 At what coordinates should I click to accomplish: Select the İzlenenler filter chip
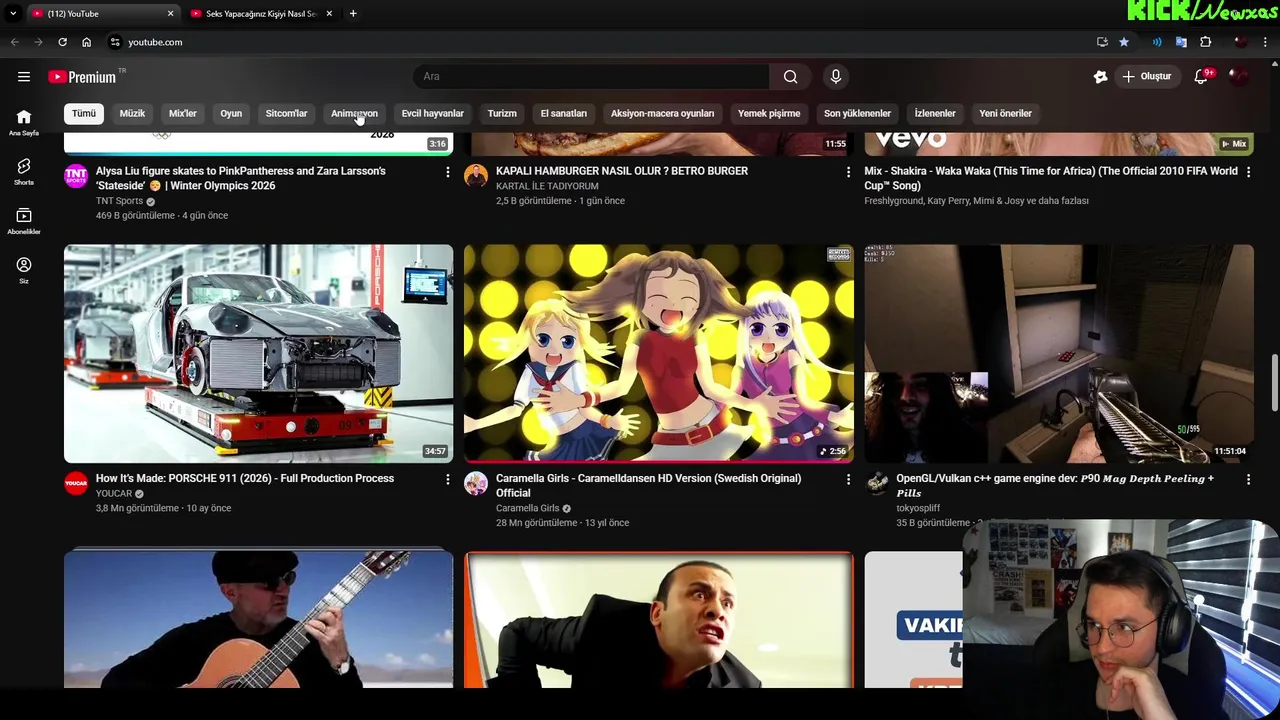click(x=935, y=113)
